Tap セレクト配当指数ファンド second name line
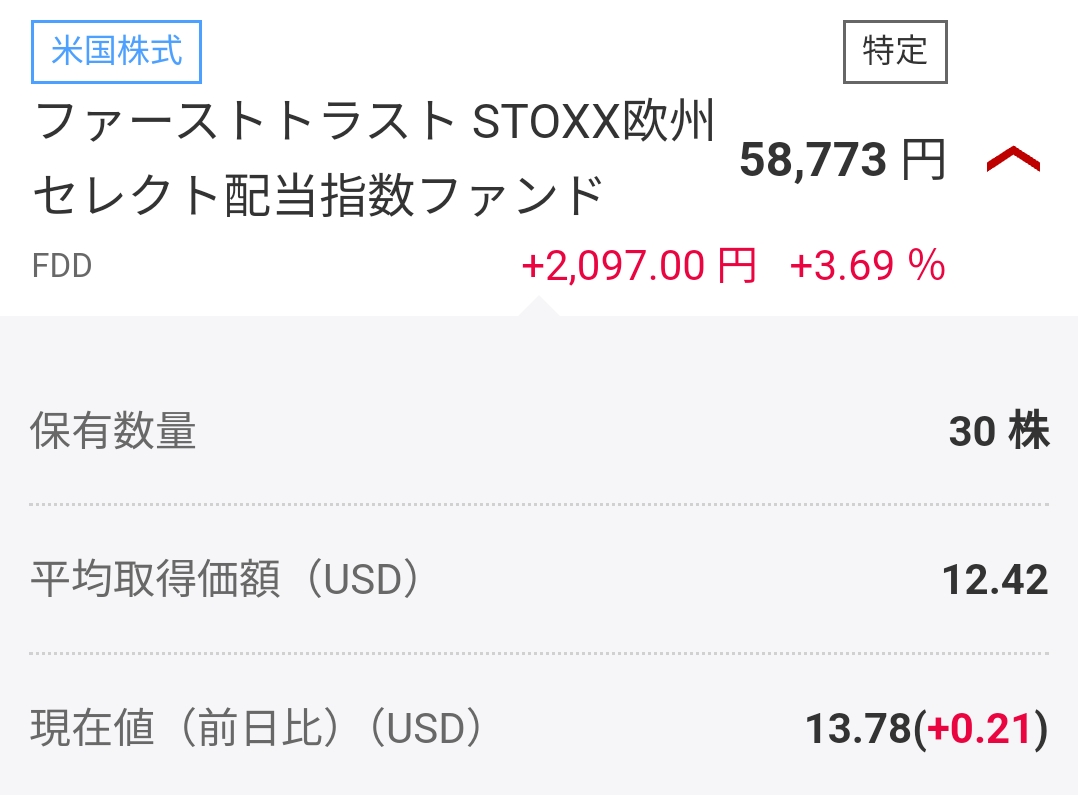The height and width of the screenshot is (795, 1078). pyautogui.click(x=318, y=196)
